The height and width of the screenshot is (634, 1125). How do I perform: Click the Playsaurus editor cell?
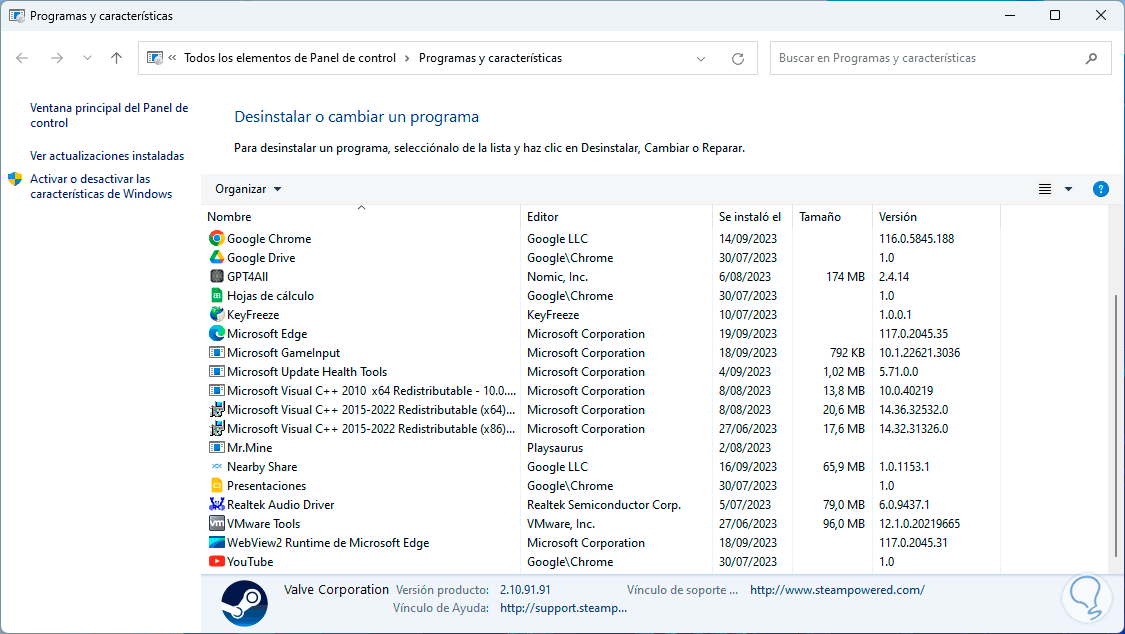555,448
